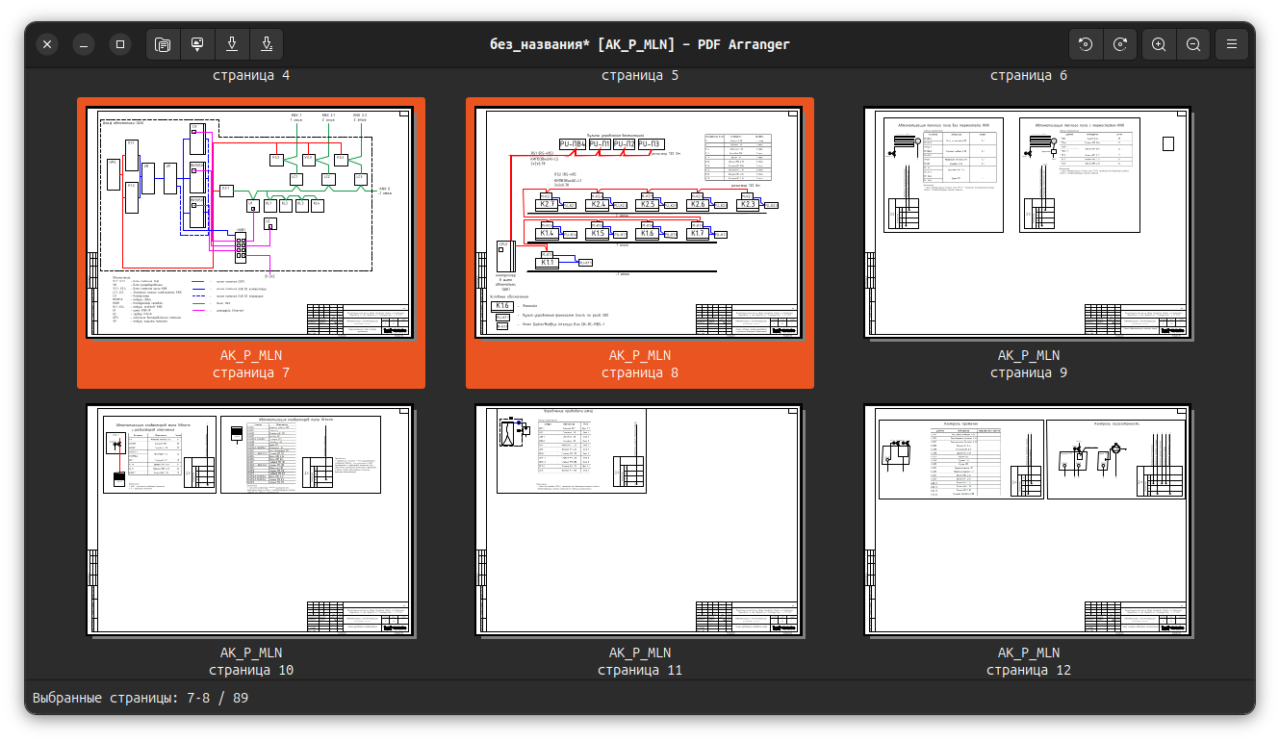Maximize the PDF Arranger window
1280x742 pixels.
(x=120, y=44)
